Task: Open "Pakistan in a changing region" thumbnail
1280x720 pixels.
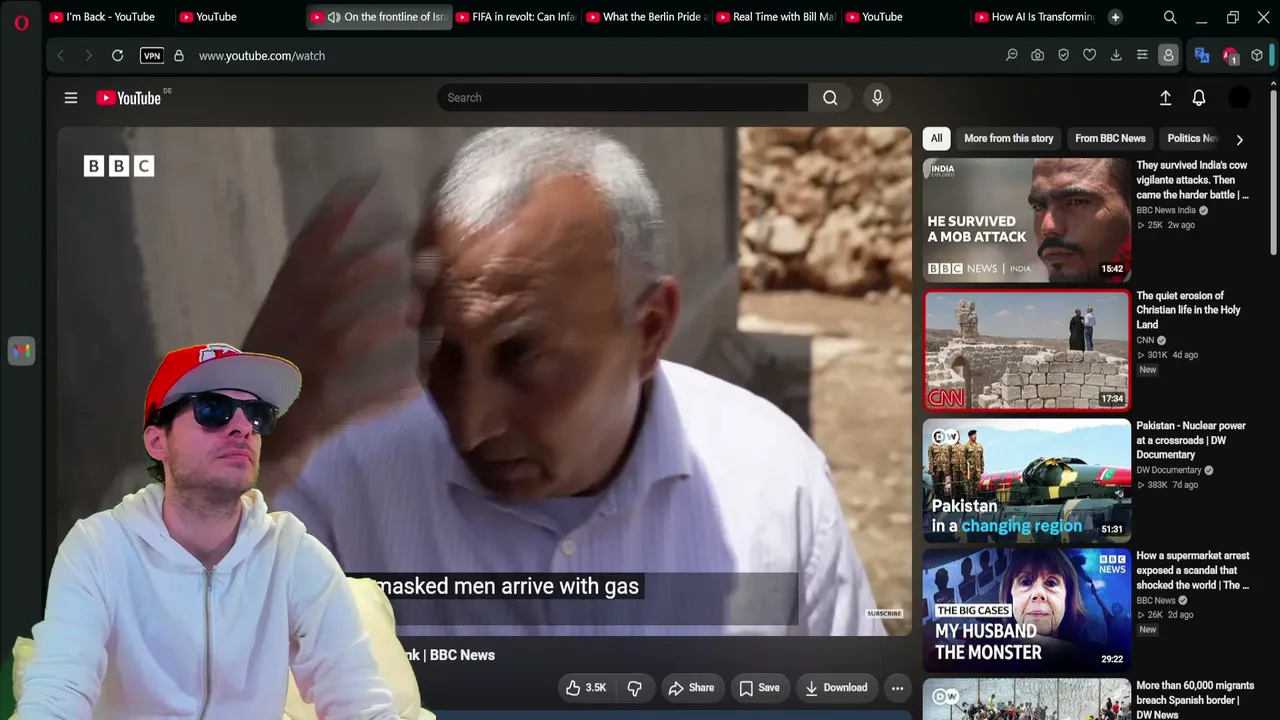Action: pyautogui.click(x=1027, y=480)
